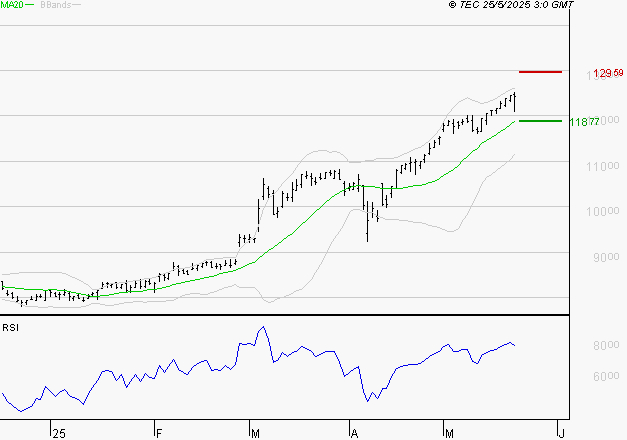Viewport: 627px width, 440px height.
Task: Click the MA20 legend label
Action: (12, 5)
